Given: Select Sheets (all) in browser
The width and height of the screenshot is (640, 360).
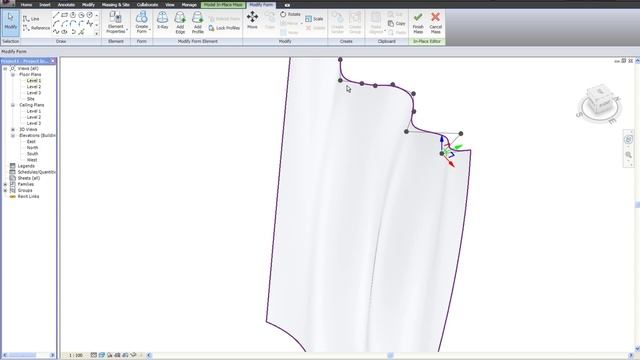Looking at the screenshot, I should pos(29,178).
